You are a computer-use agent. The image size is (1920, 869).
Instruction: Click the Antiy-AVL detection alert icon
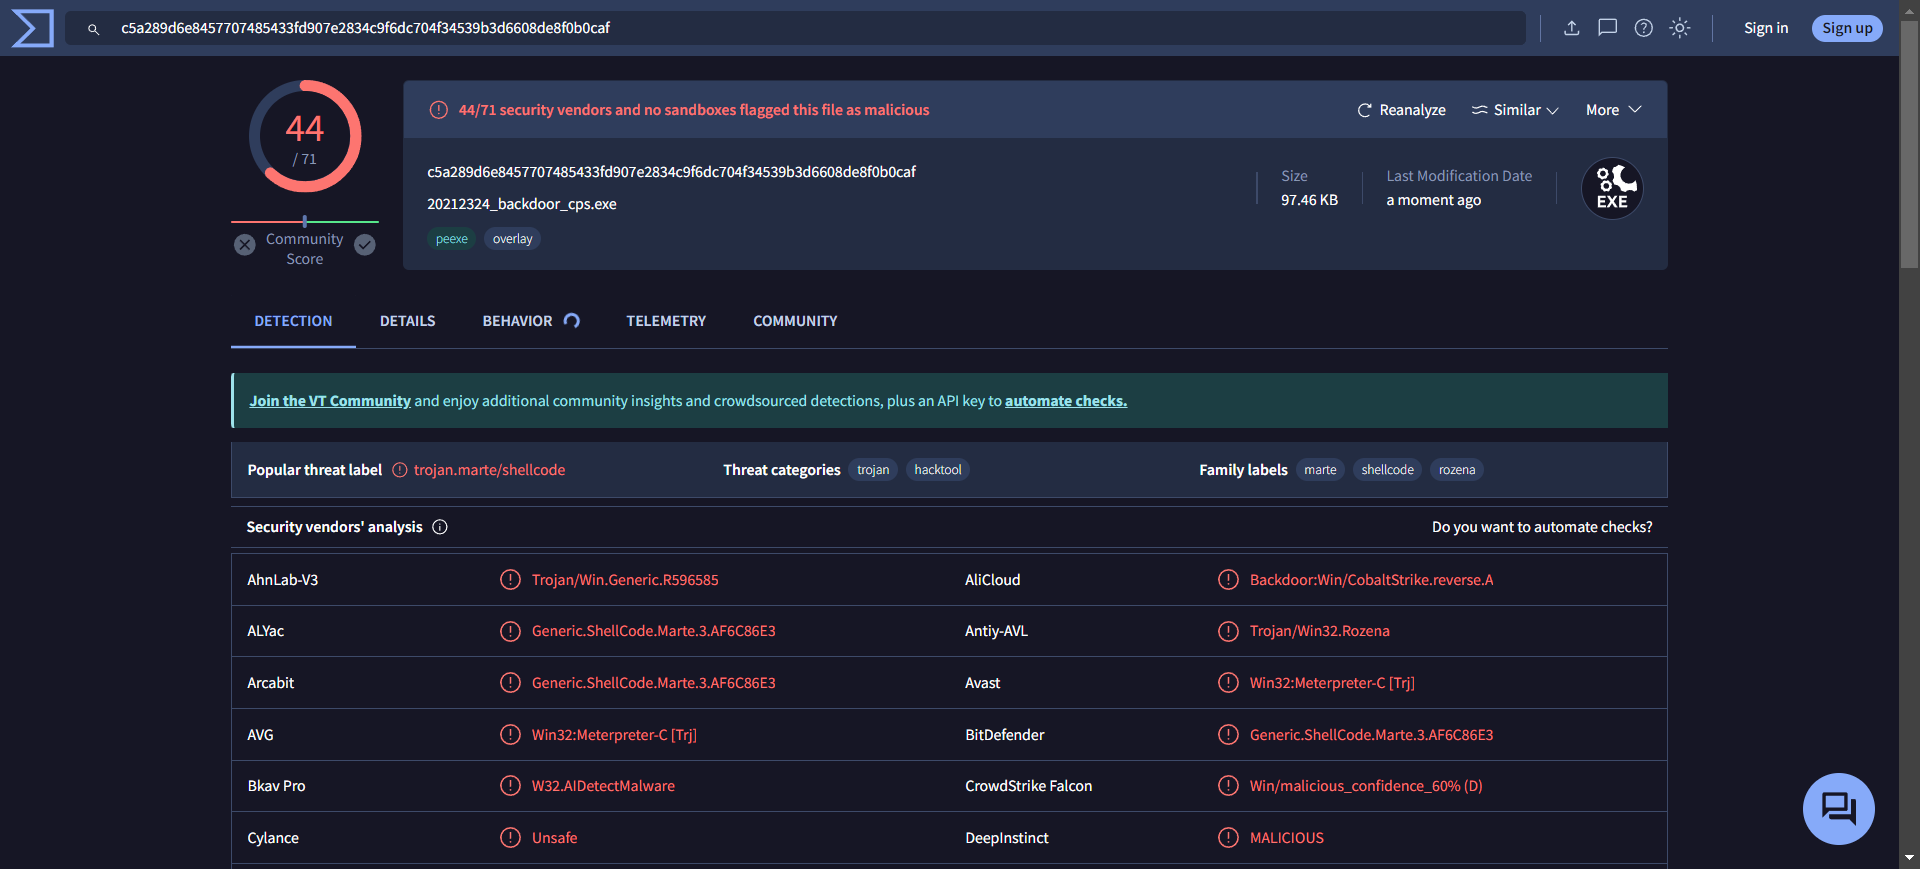click(1229, 631)
